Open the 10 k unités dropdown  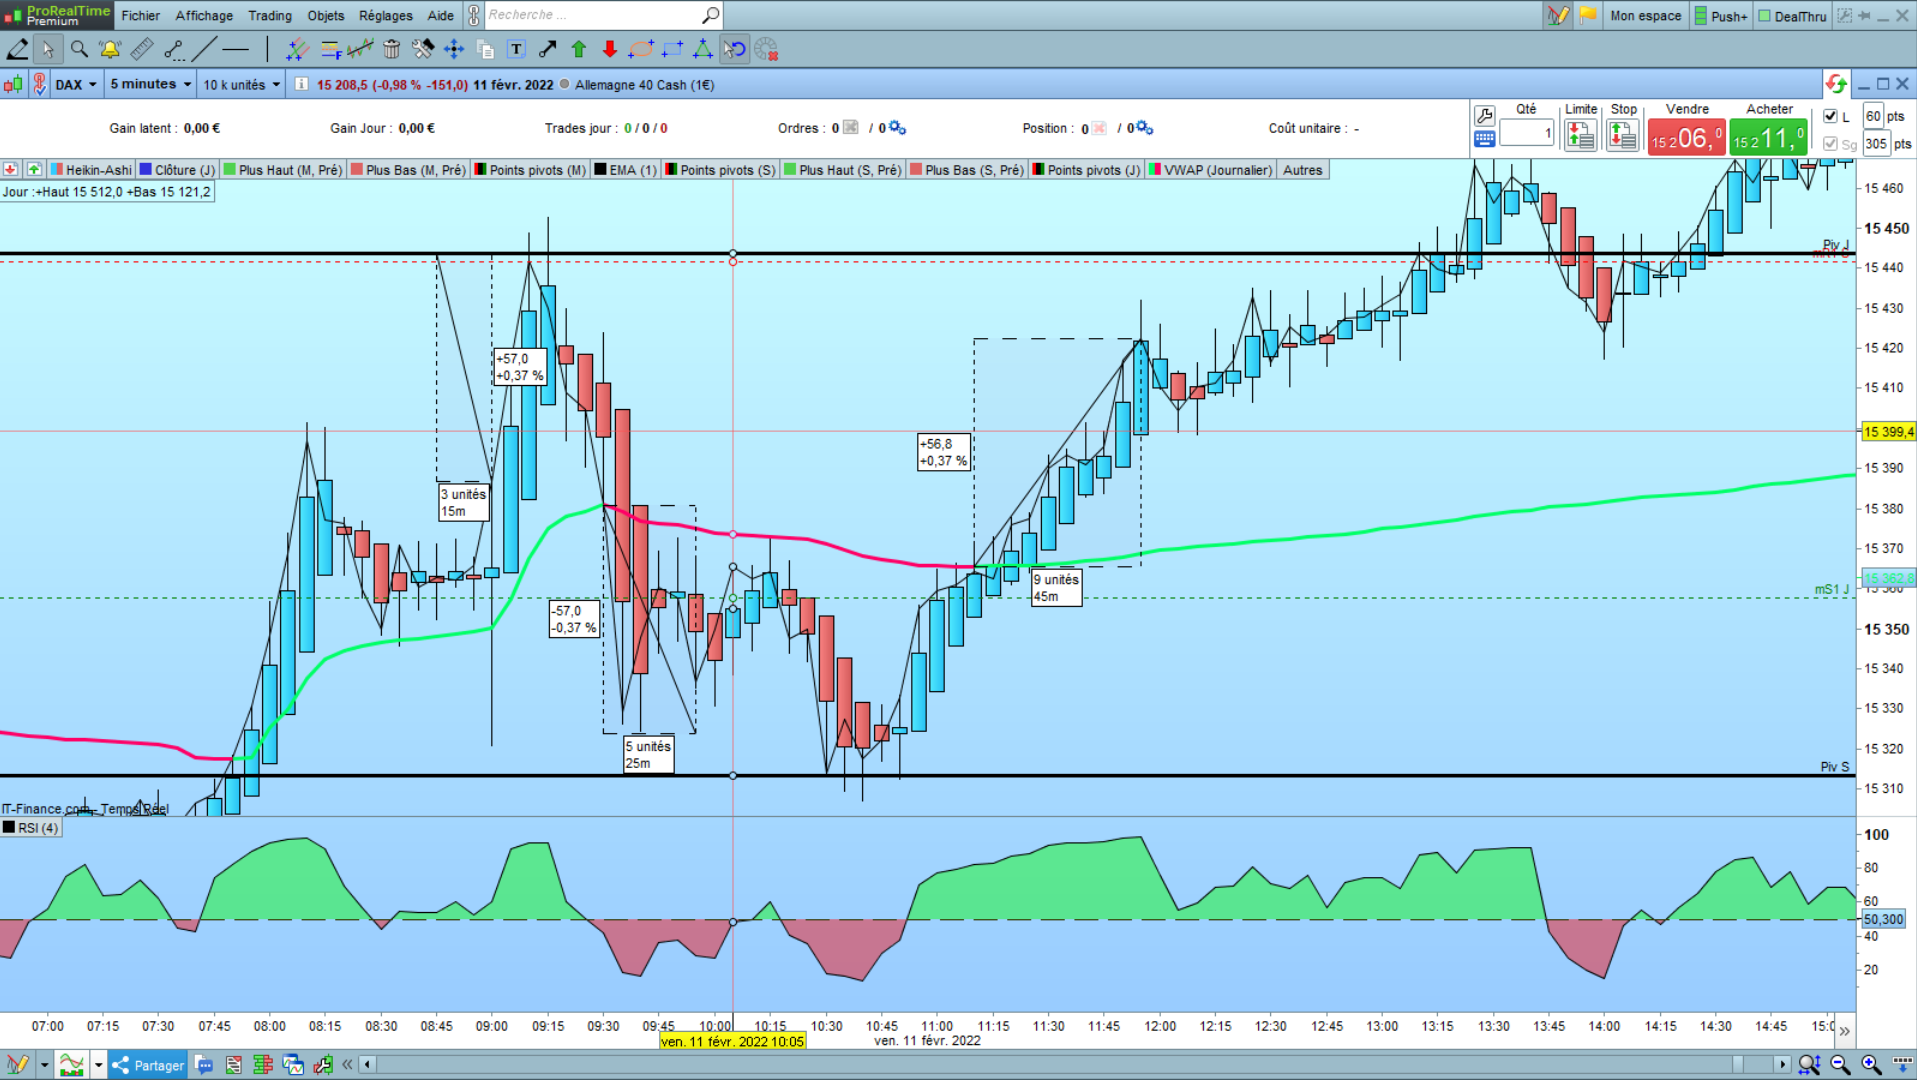(x=242, y=85)
